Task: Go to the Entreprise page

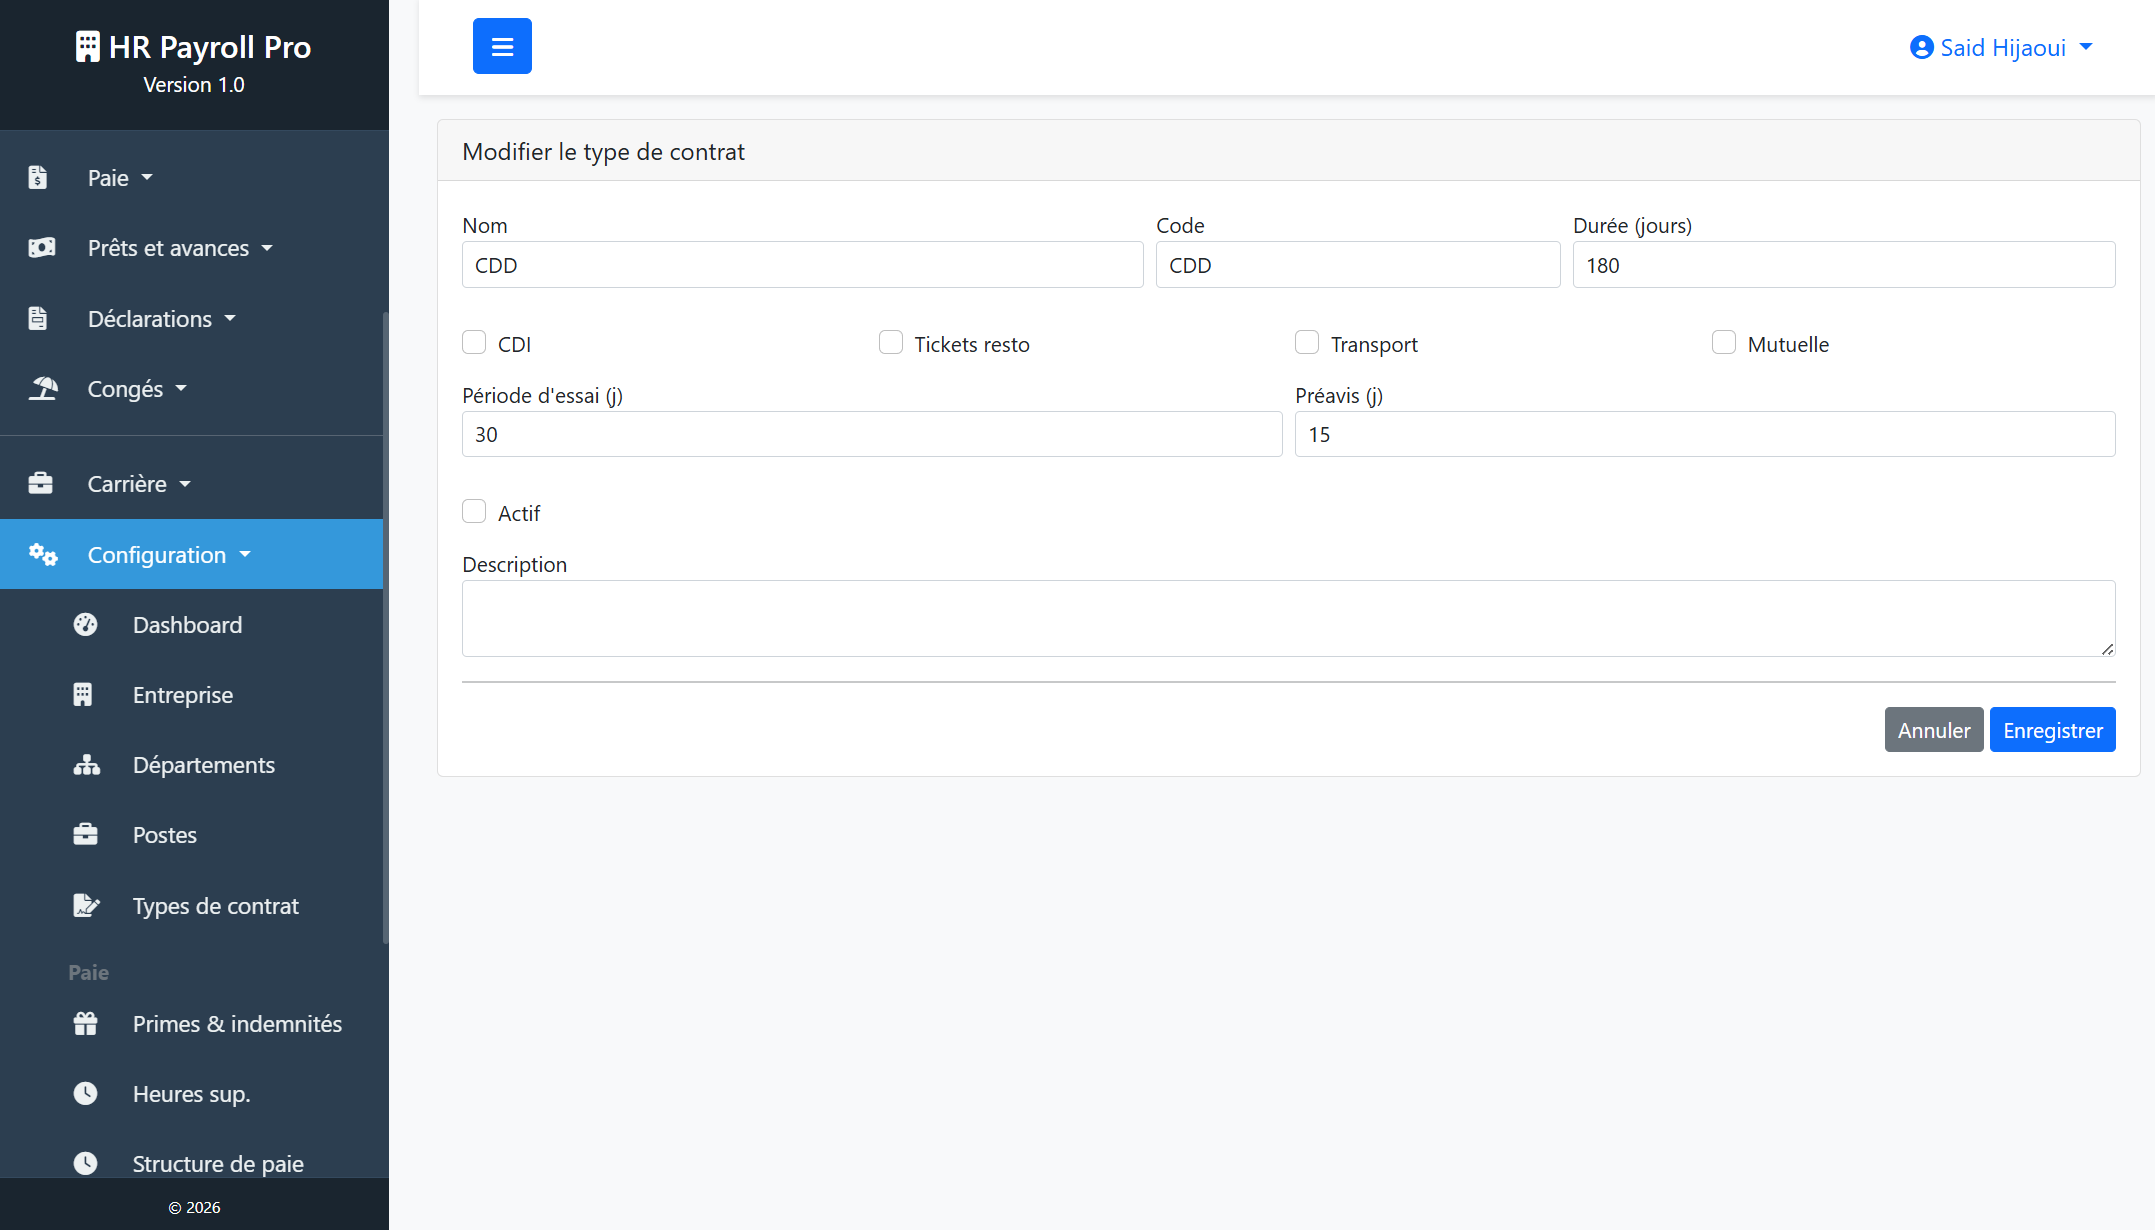Action: click(192, 695)
